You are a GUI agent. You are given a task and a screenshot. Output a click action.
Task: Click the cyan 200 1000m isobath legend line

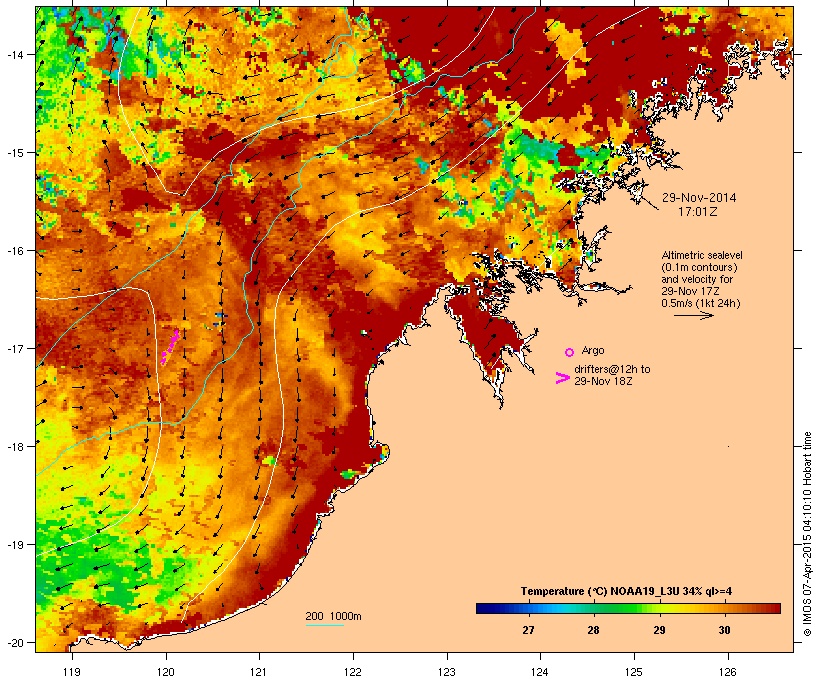click(324, 625)
